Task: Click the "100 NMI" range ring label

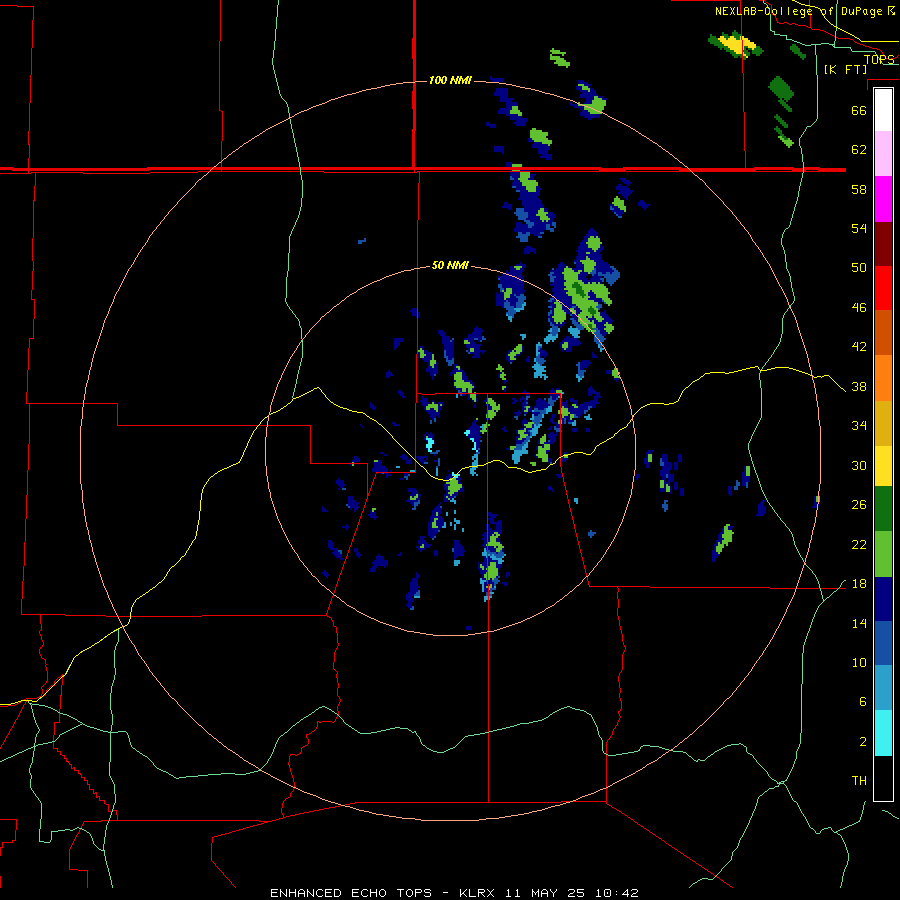Action: 450,80
